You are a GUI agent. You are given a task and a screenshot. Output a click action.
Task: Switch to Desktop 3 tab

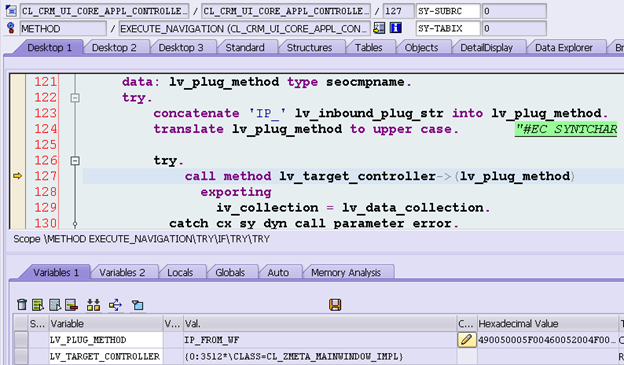tap(181, 48)
